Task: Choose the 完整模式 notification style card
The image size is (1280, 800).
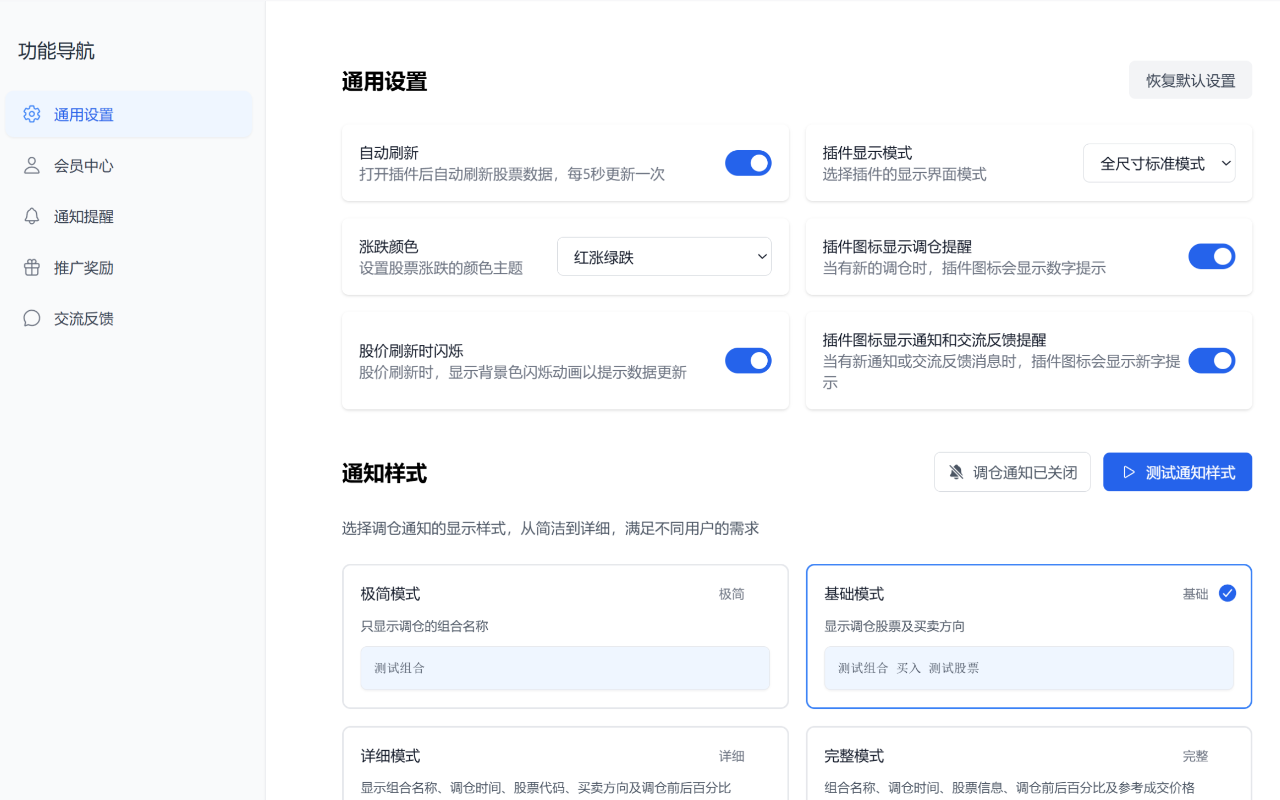Action: 1028,763
